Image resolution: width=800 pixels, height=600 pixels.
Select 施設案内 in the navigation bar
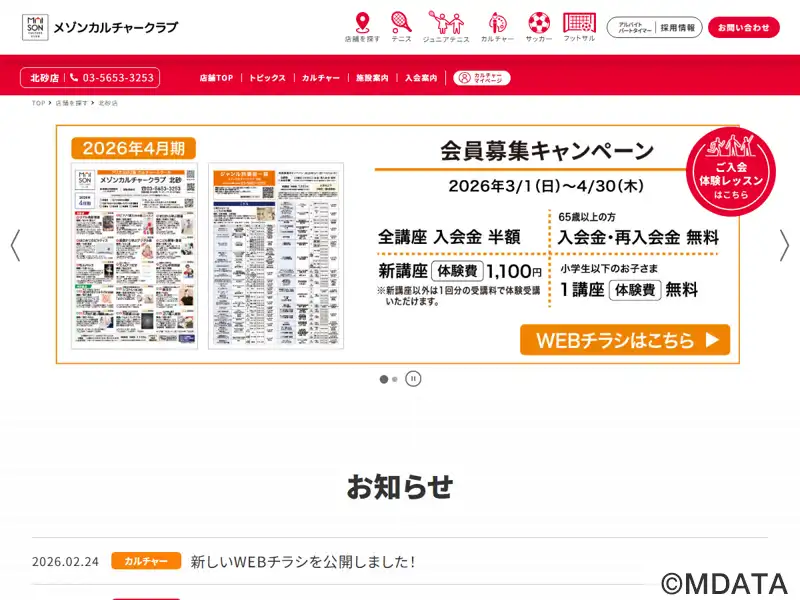point(372,78)
